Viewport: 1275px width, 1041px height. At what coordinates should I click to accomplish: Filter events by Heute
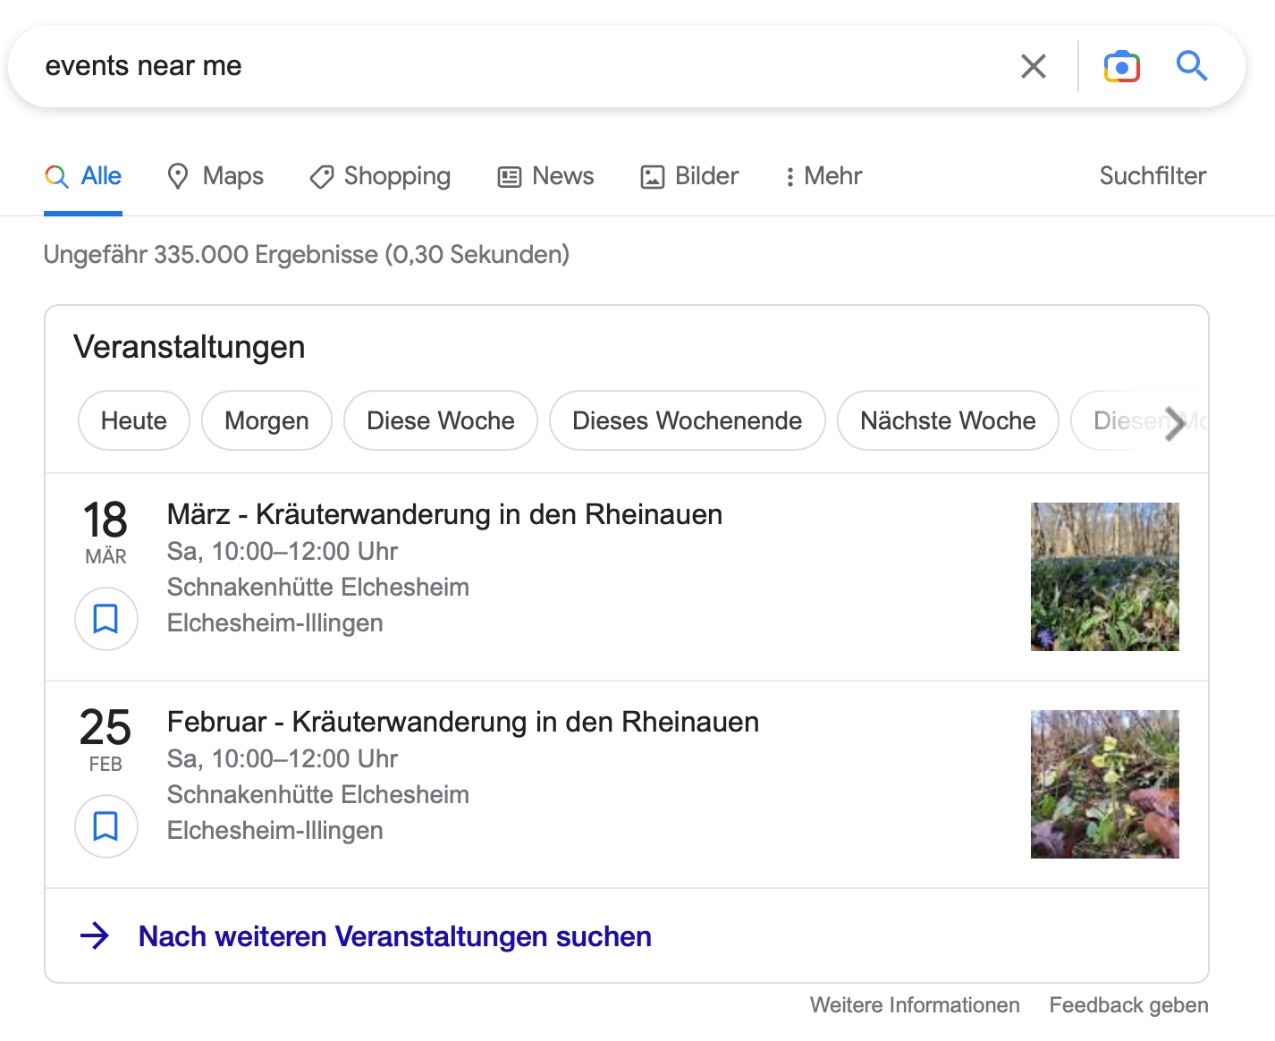134,421
